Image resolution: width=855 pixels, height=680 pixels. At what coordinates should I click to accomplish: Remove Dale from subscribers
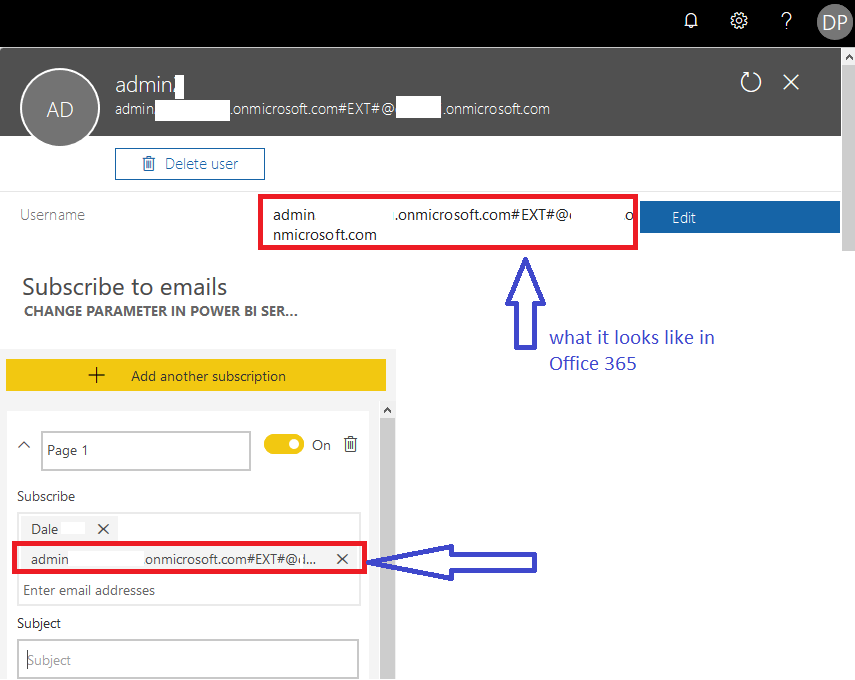point(103,529)
